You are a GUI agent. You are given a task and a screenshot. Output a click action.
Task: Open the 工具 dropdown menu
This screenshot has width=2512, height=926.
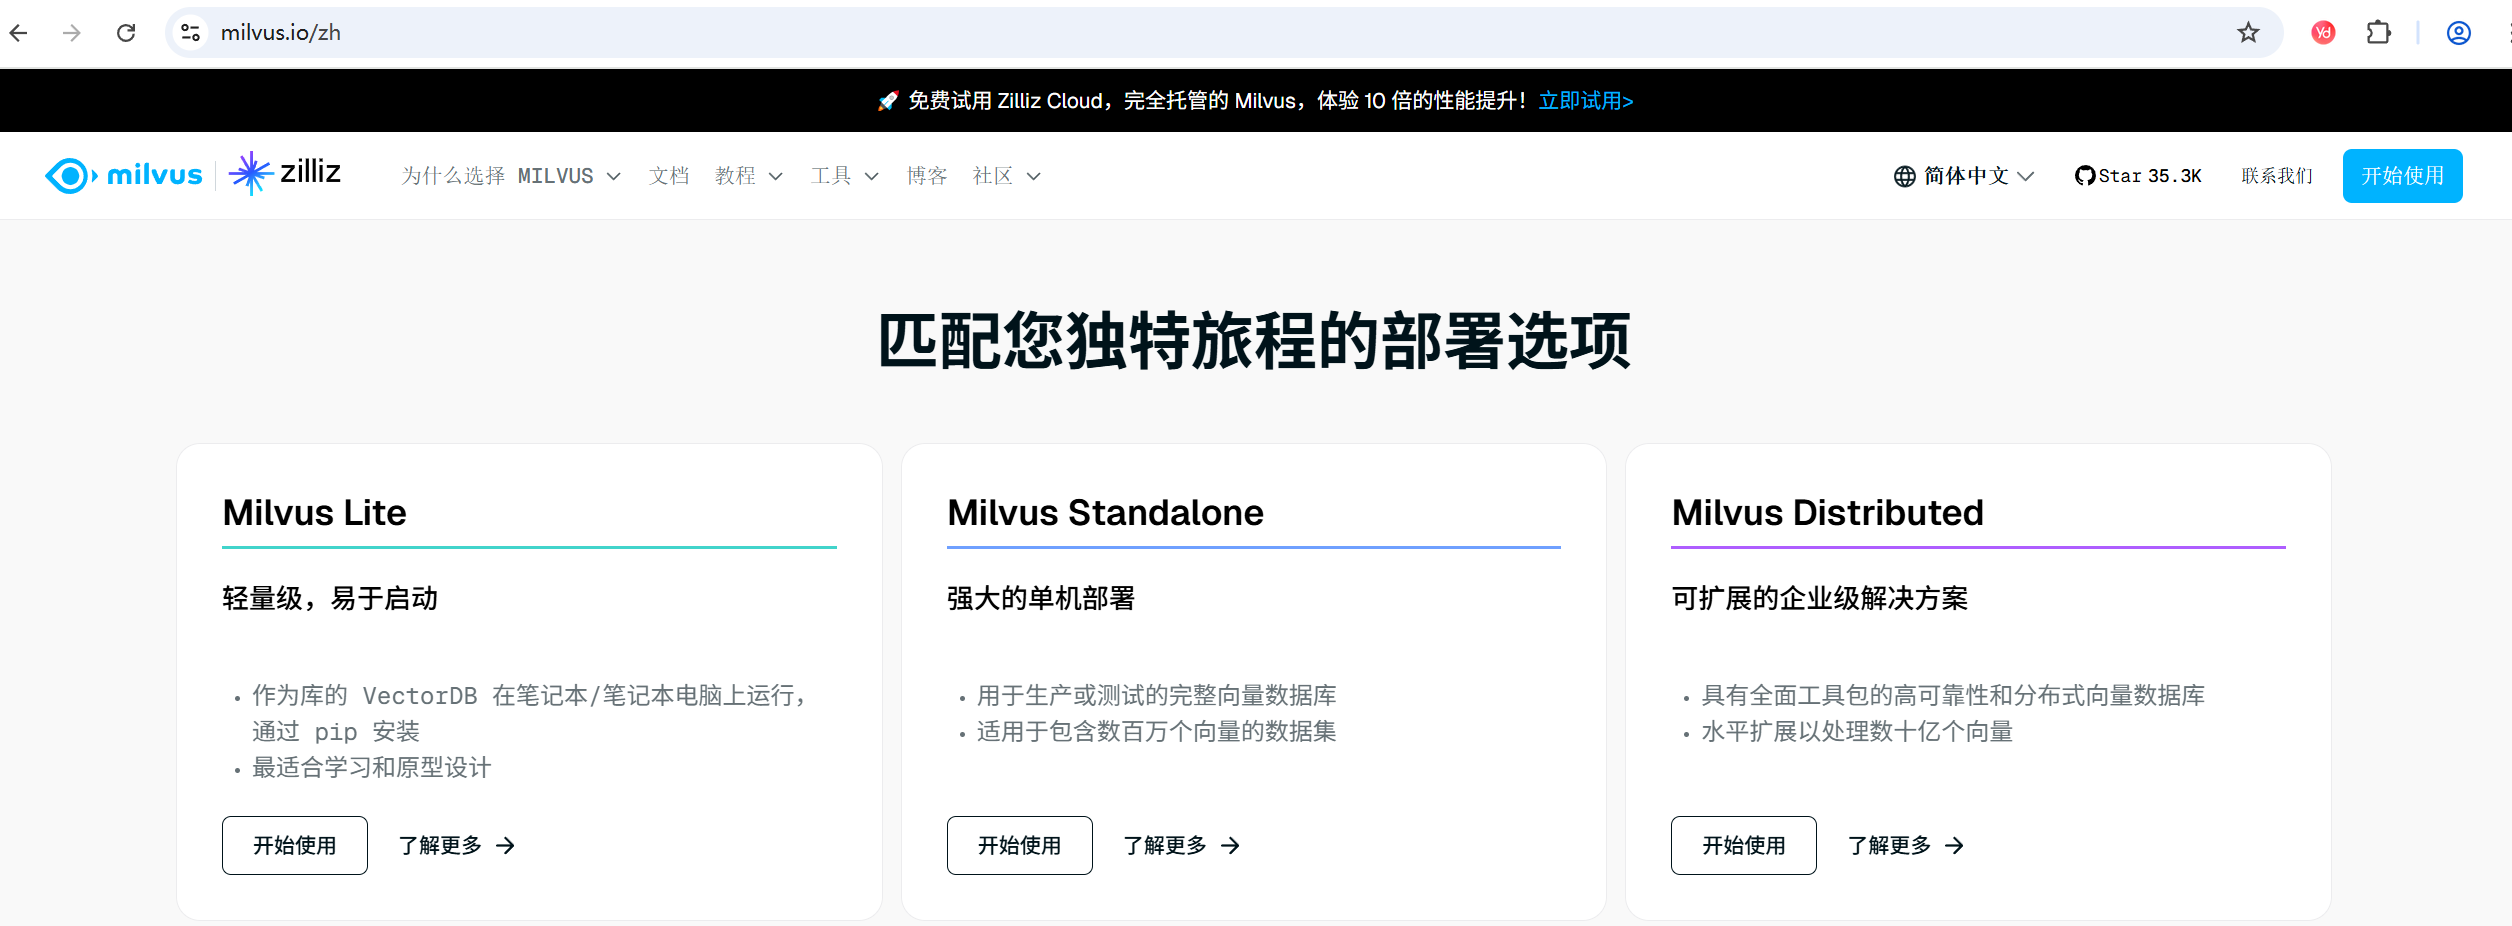tap(842, 175)
